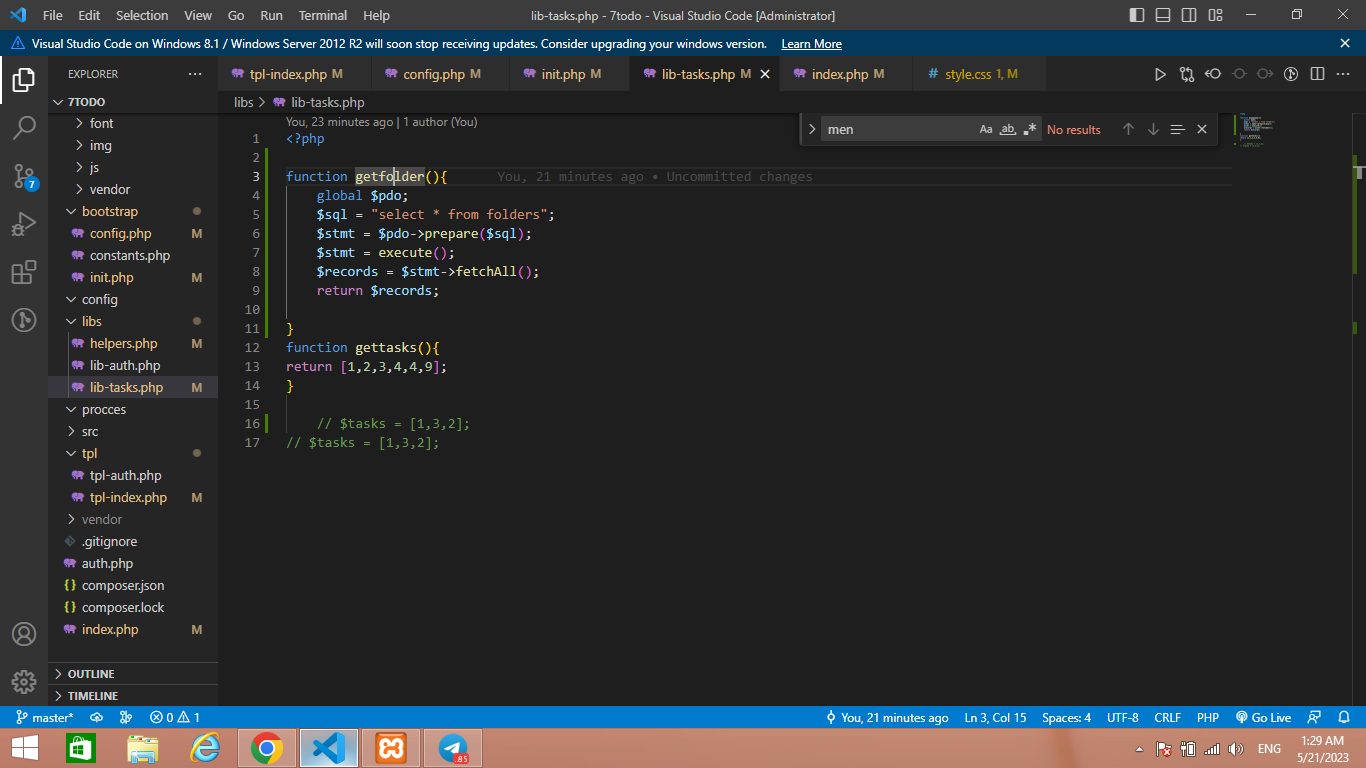Open changes with previous revision icon
Viewport: 1366px width, 768px height.
pos(1213,74)
